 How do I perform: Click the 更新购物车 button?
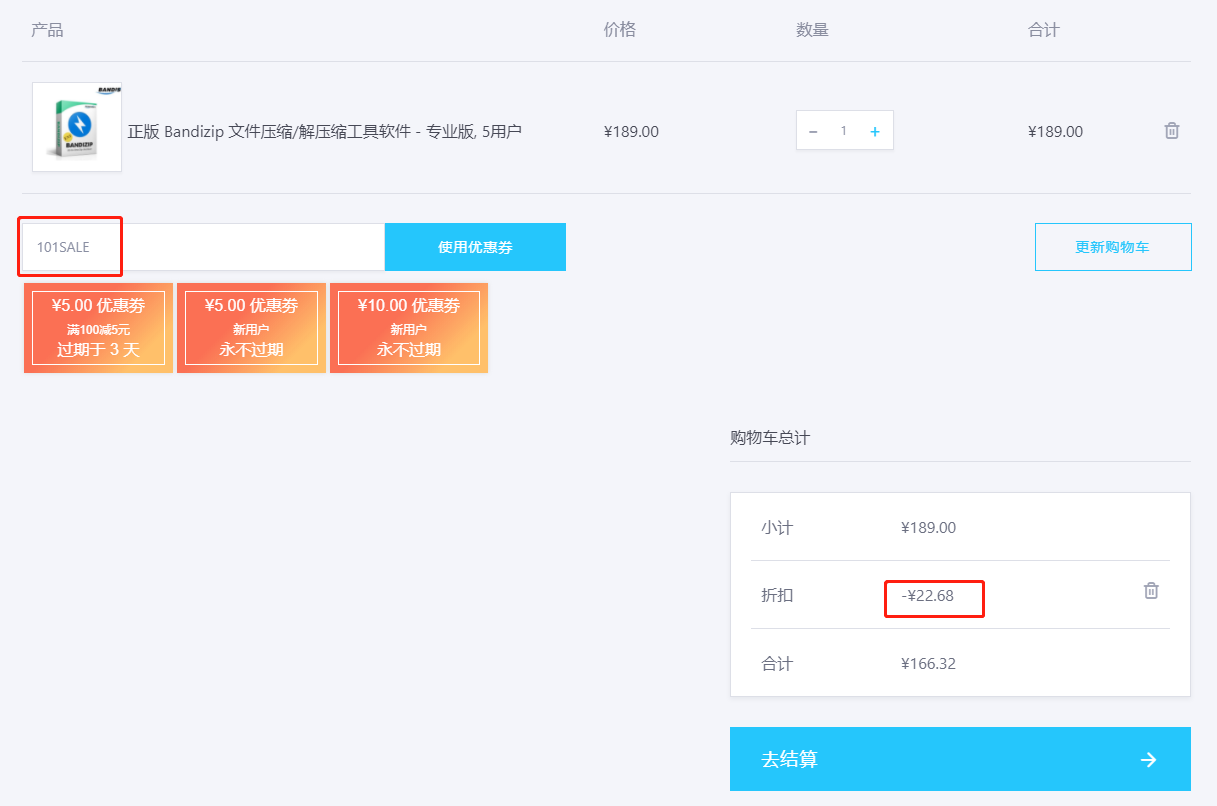coord(1113,247)
